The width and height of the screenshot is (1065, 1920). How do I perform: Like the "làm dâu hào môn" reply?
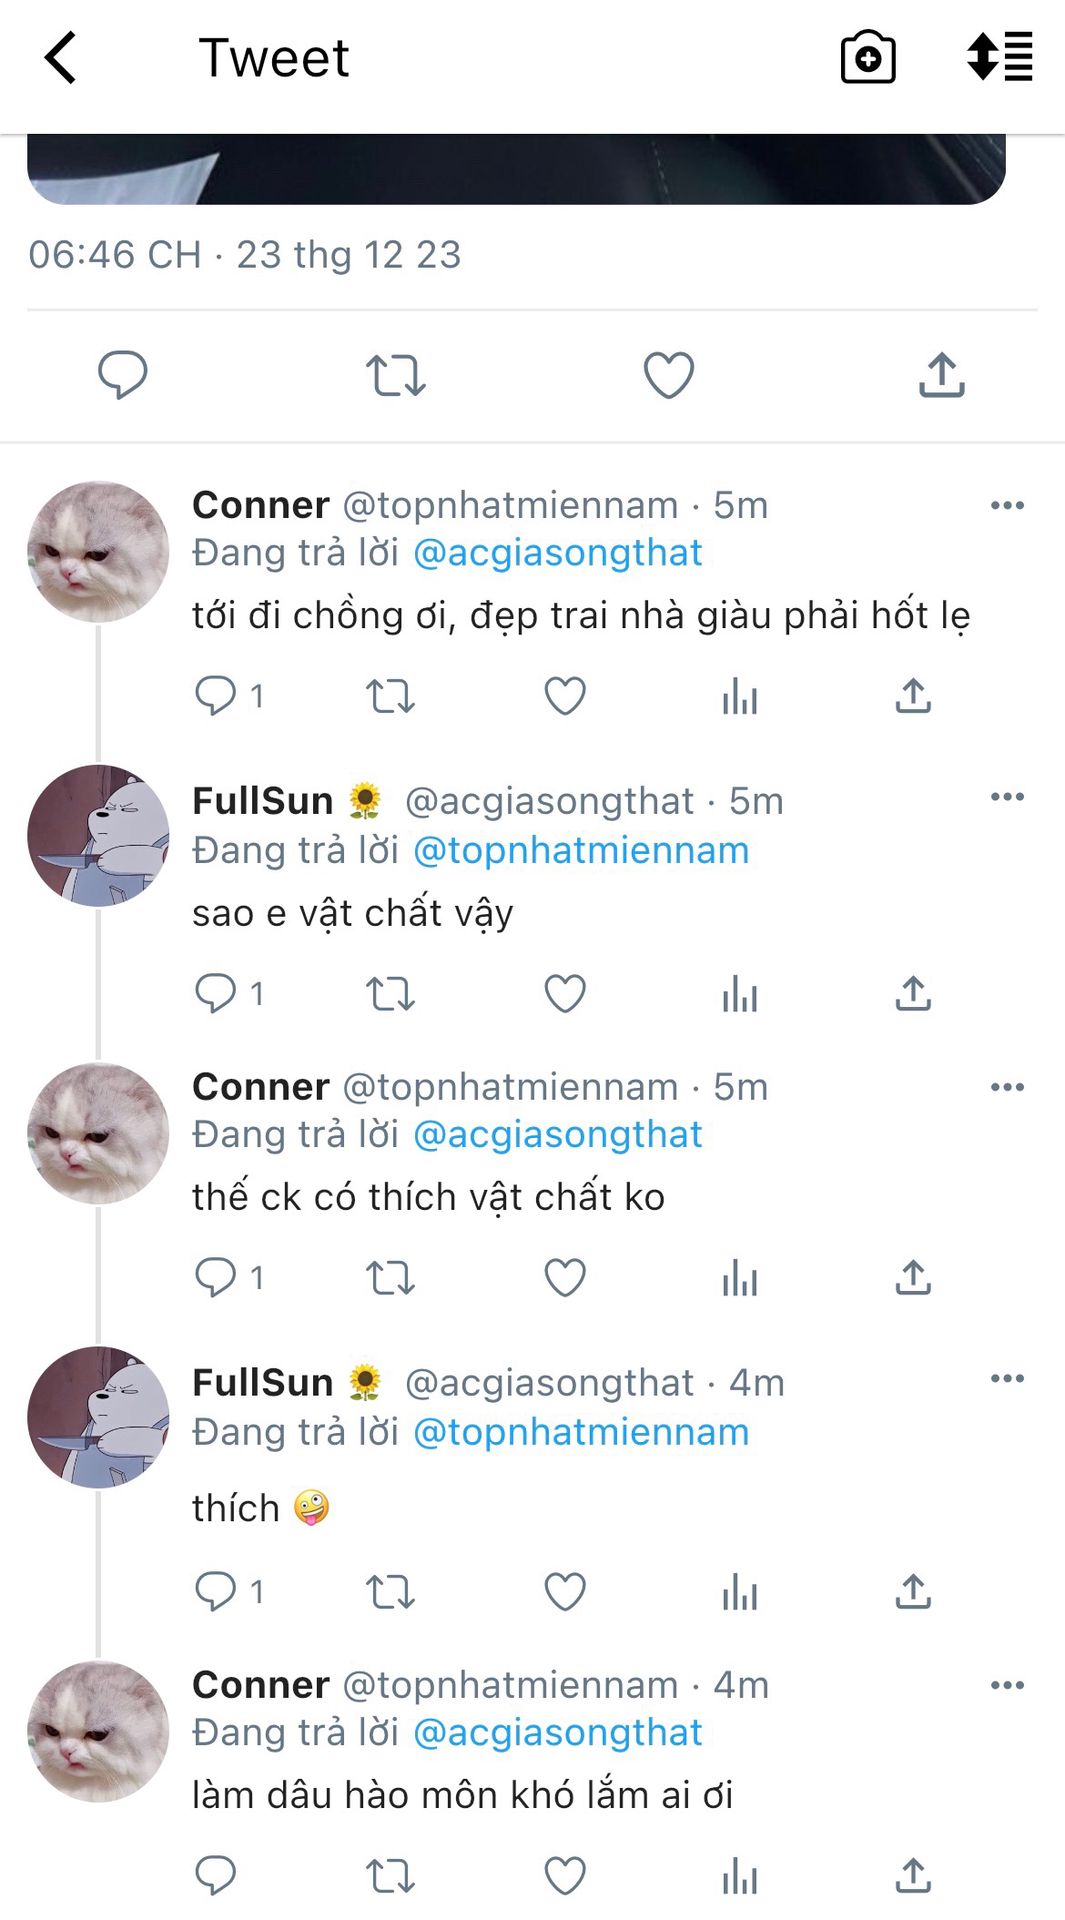[x=564, y=1876]
